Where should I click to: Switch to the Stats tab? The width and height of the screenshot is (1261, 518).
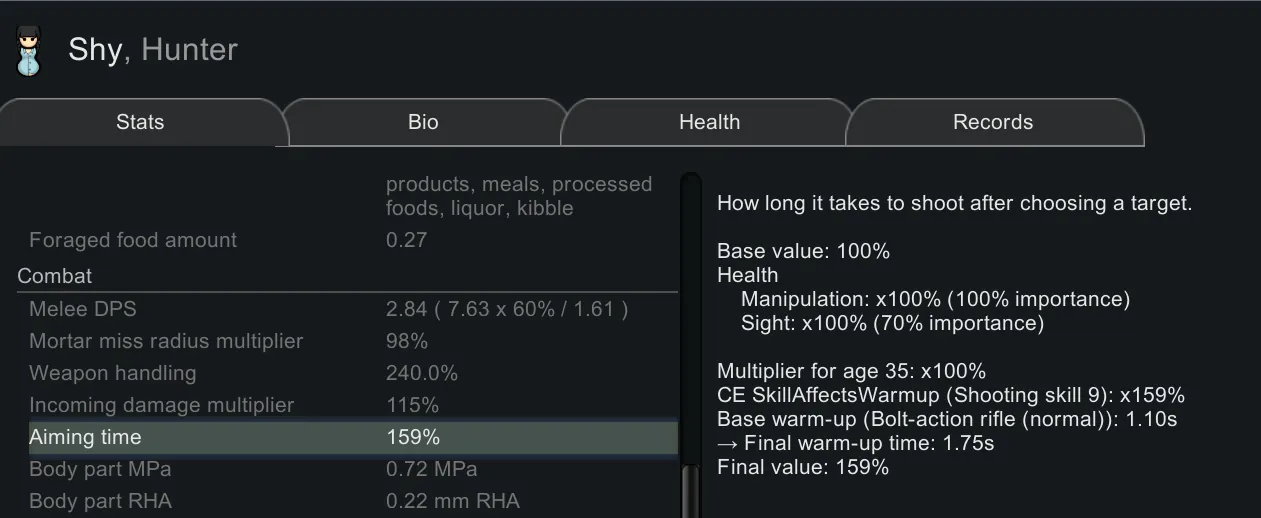140,122
